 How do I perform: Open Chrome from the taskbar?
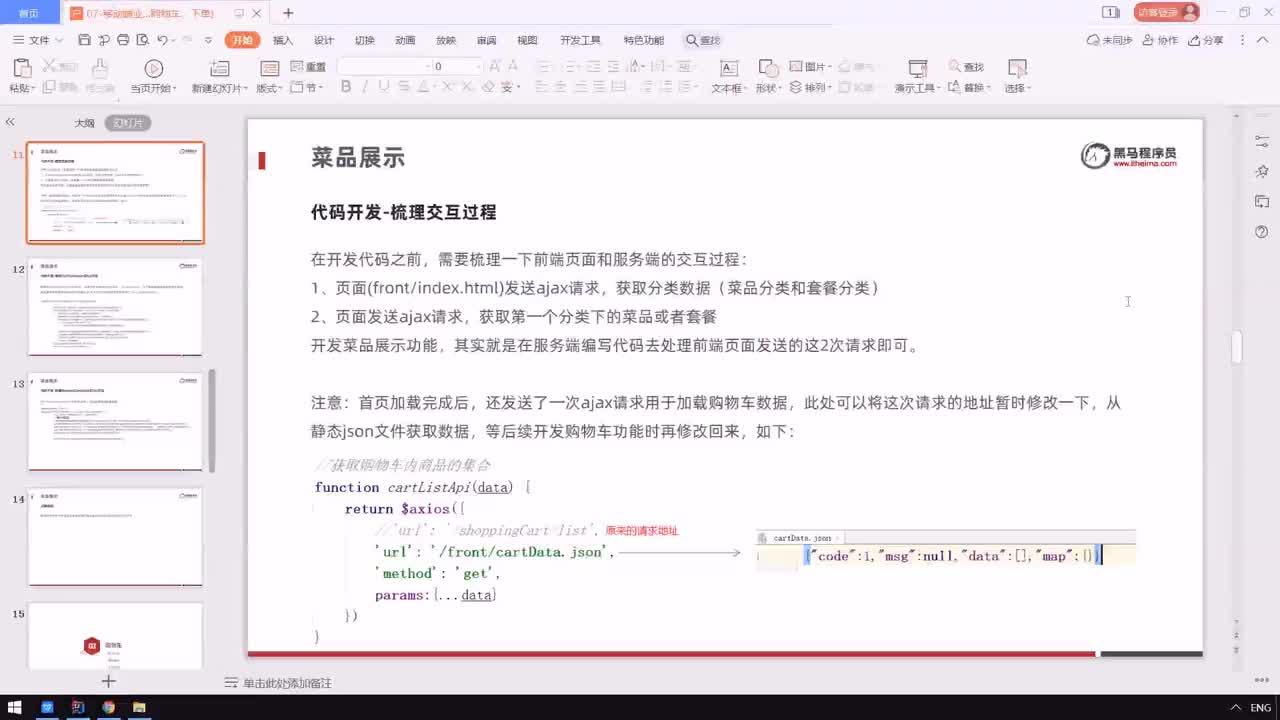click(108, 707)
